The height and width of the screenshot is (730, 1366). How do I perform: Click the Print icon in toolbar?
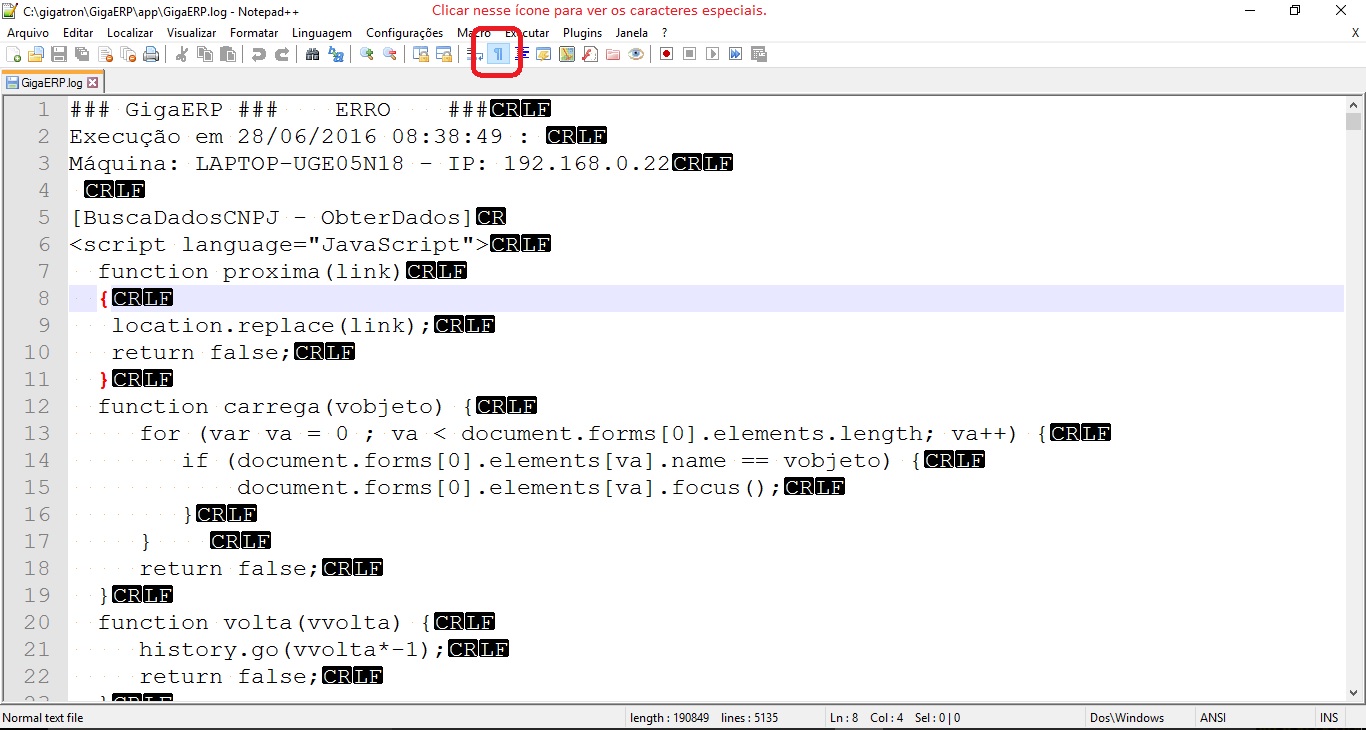pyautogui.click(x=151, y=54)
